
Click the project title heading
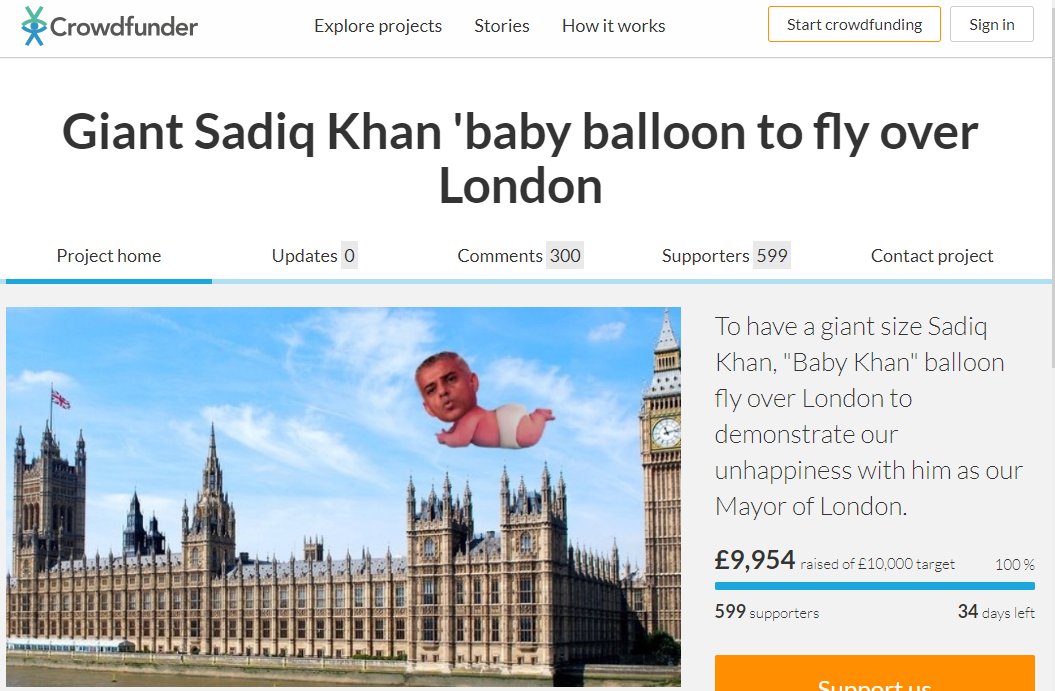(520, 158)
